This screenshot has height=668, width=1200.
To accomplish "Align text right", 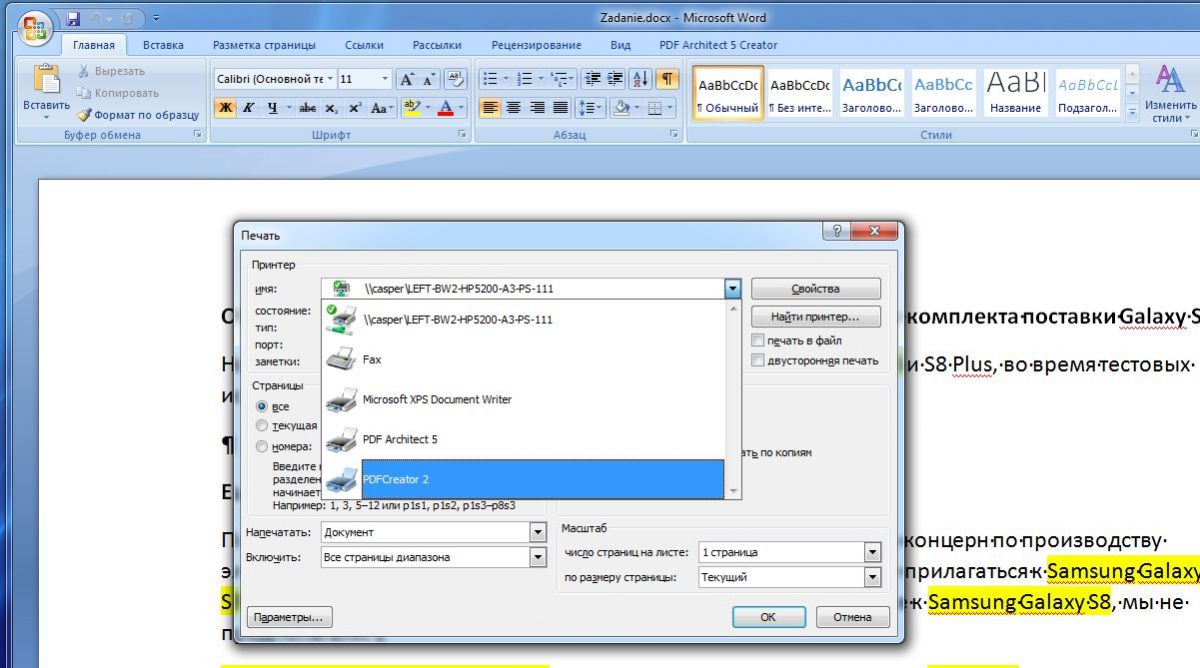I will point(537,108).
